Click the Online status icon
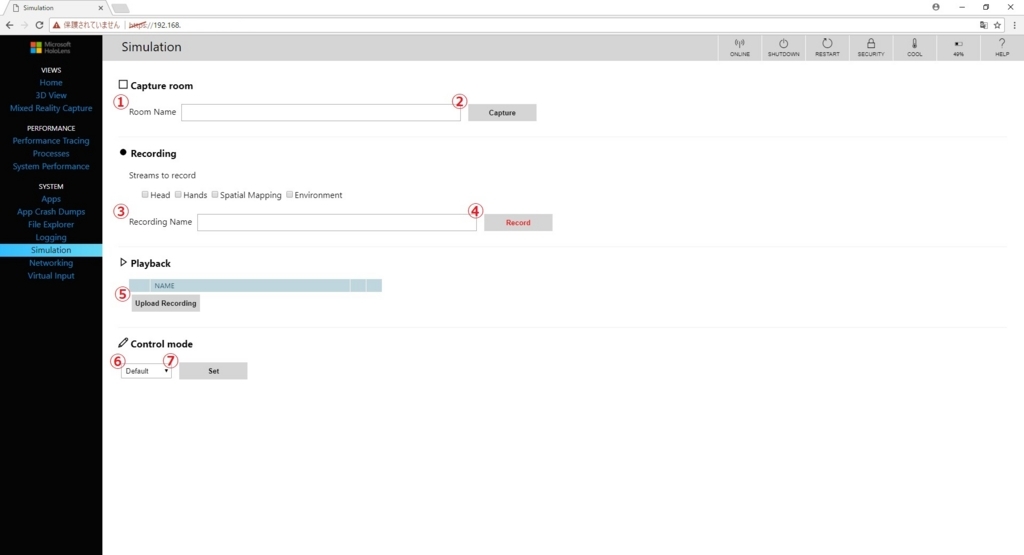The width and height of the screenshot is (1024, 555). point(739,48)
